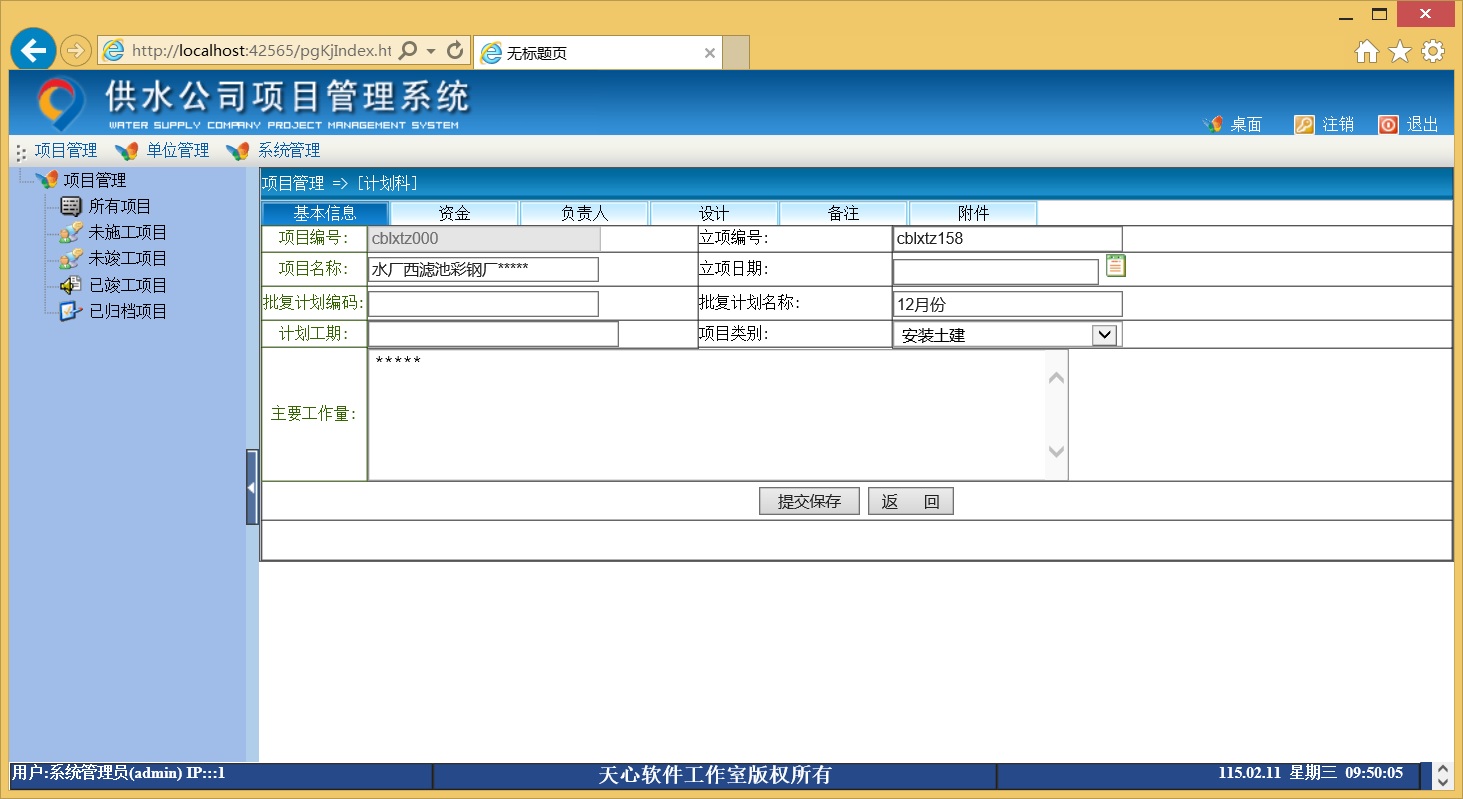The height and width of the screenshot is (799, 1463).
Task: Click the 批复计划编码 input field
Action: pyautogui.click(x=483, y=304)
